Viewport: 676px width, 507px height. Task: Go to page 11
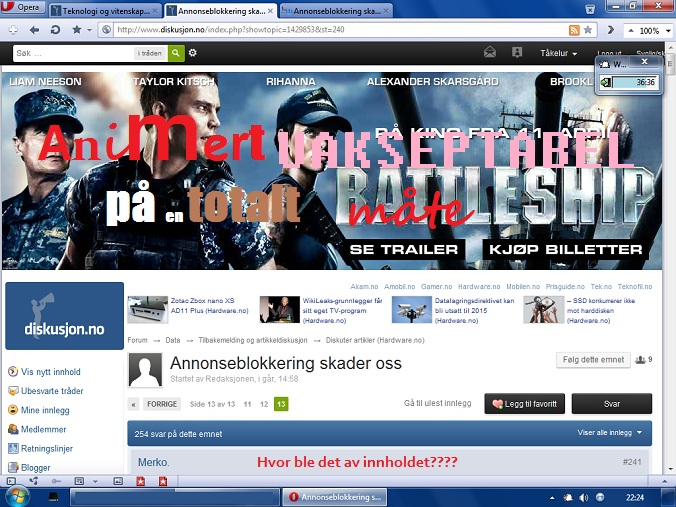pyautogui.click(x=247, y=404)
